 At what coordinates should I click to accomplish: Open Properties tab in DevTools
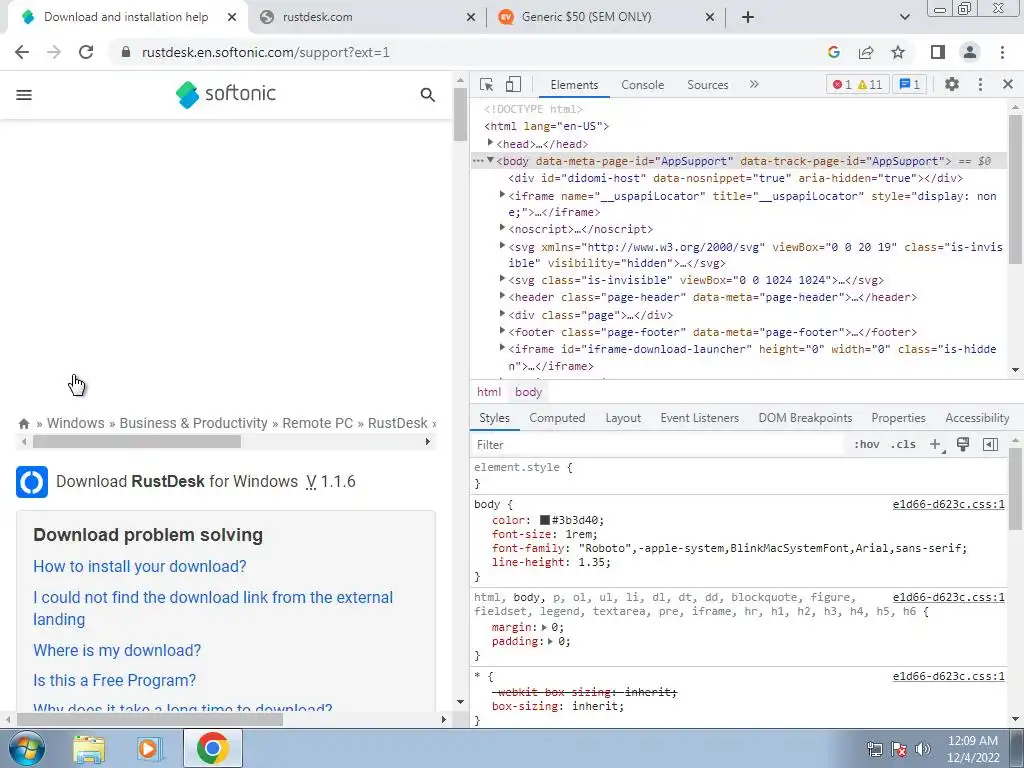(x=898, y=418)
